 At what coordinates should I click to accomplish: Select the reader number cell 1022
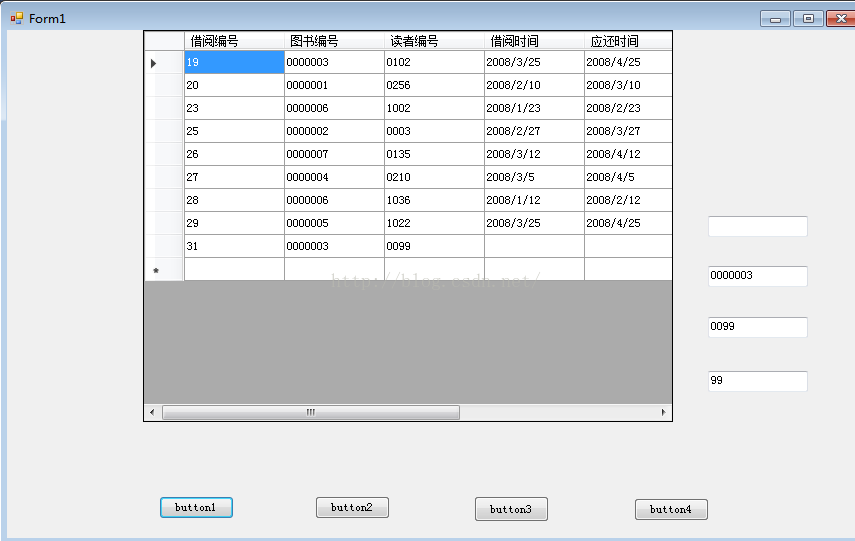point(435,223)
